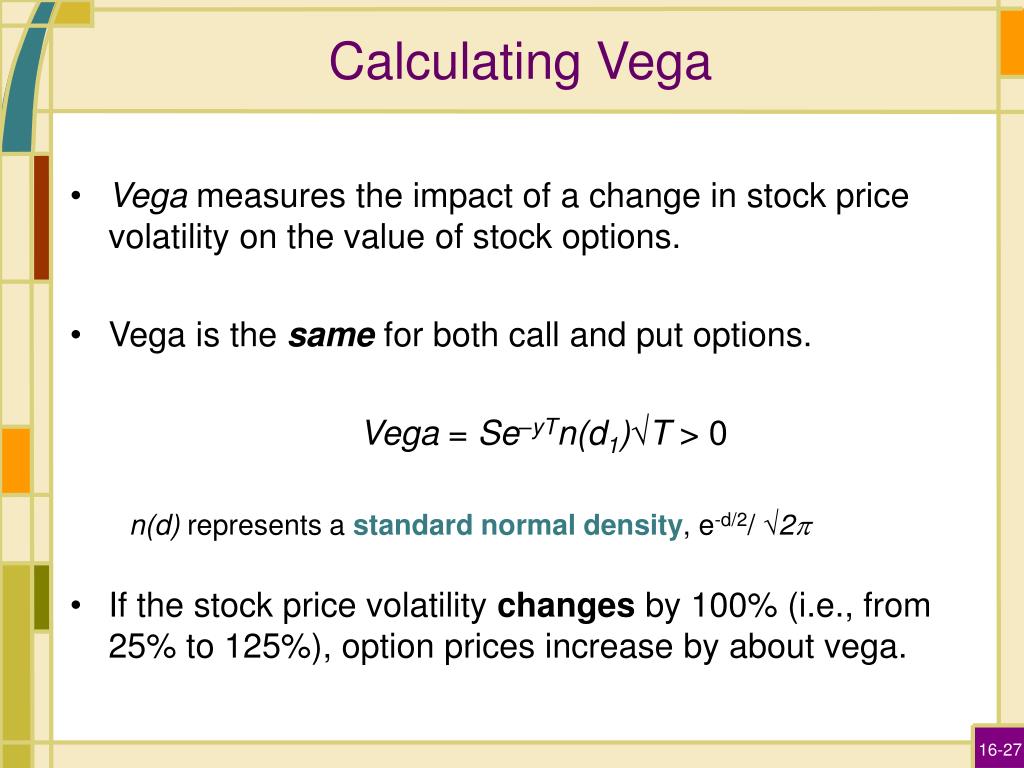Click the '> 0' at end of formula
This screenshot has height=768, width=1024.
703,434
